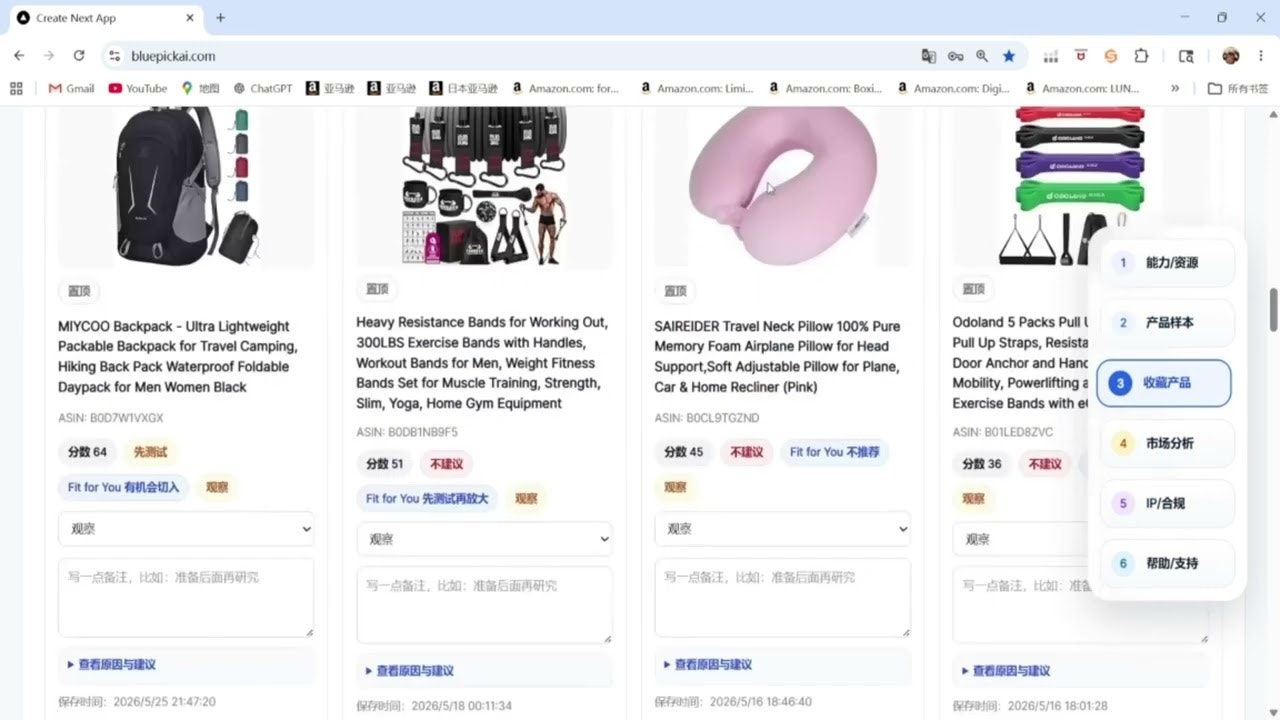This screenshot has height=720, width=1280.
Task: Open the Chrome profile avatar
Action: point(1231,56)
